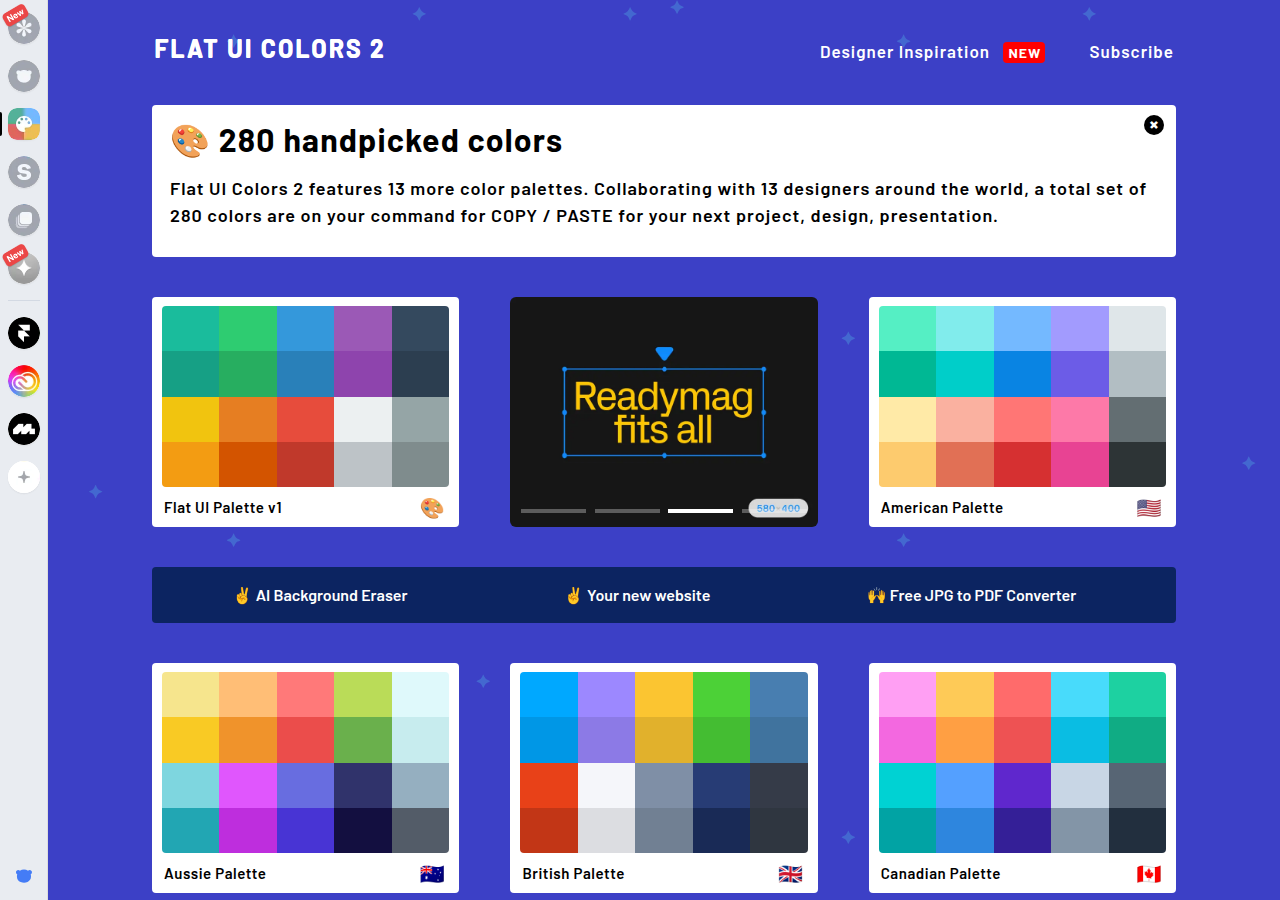Open the American Palette card
This screenshot has height=900, width=1280.
click(1022, 412)
